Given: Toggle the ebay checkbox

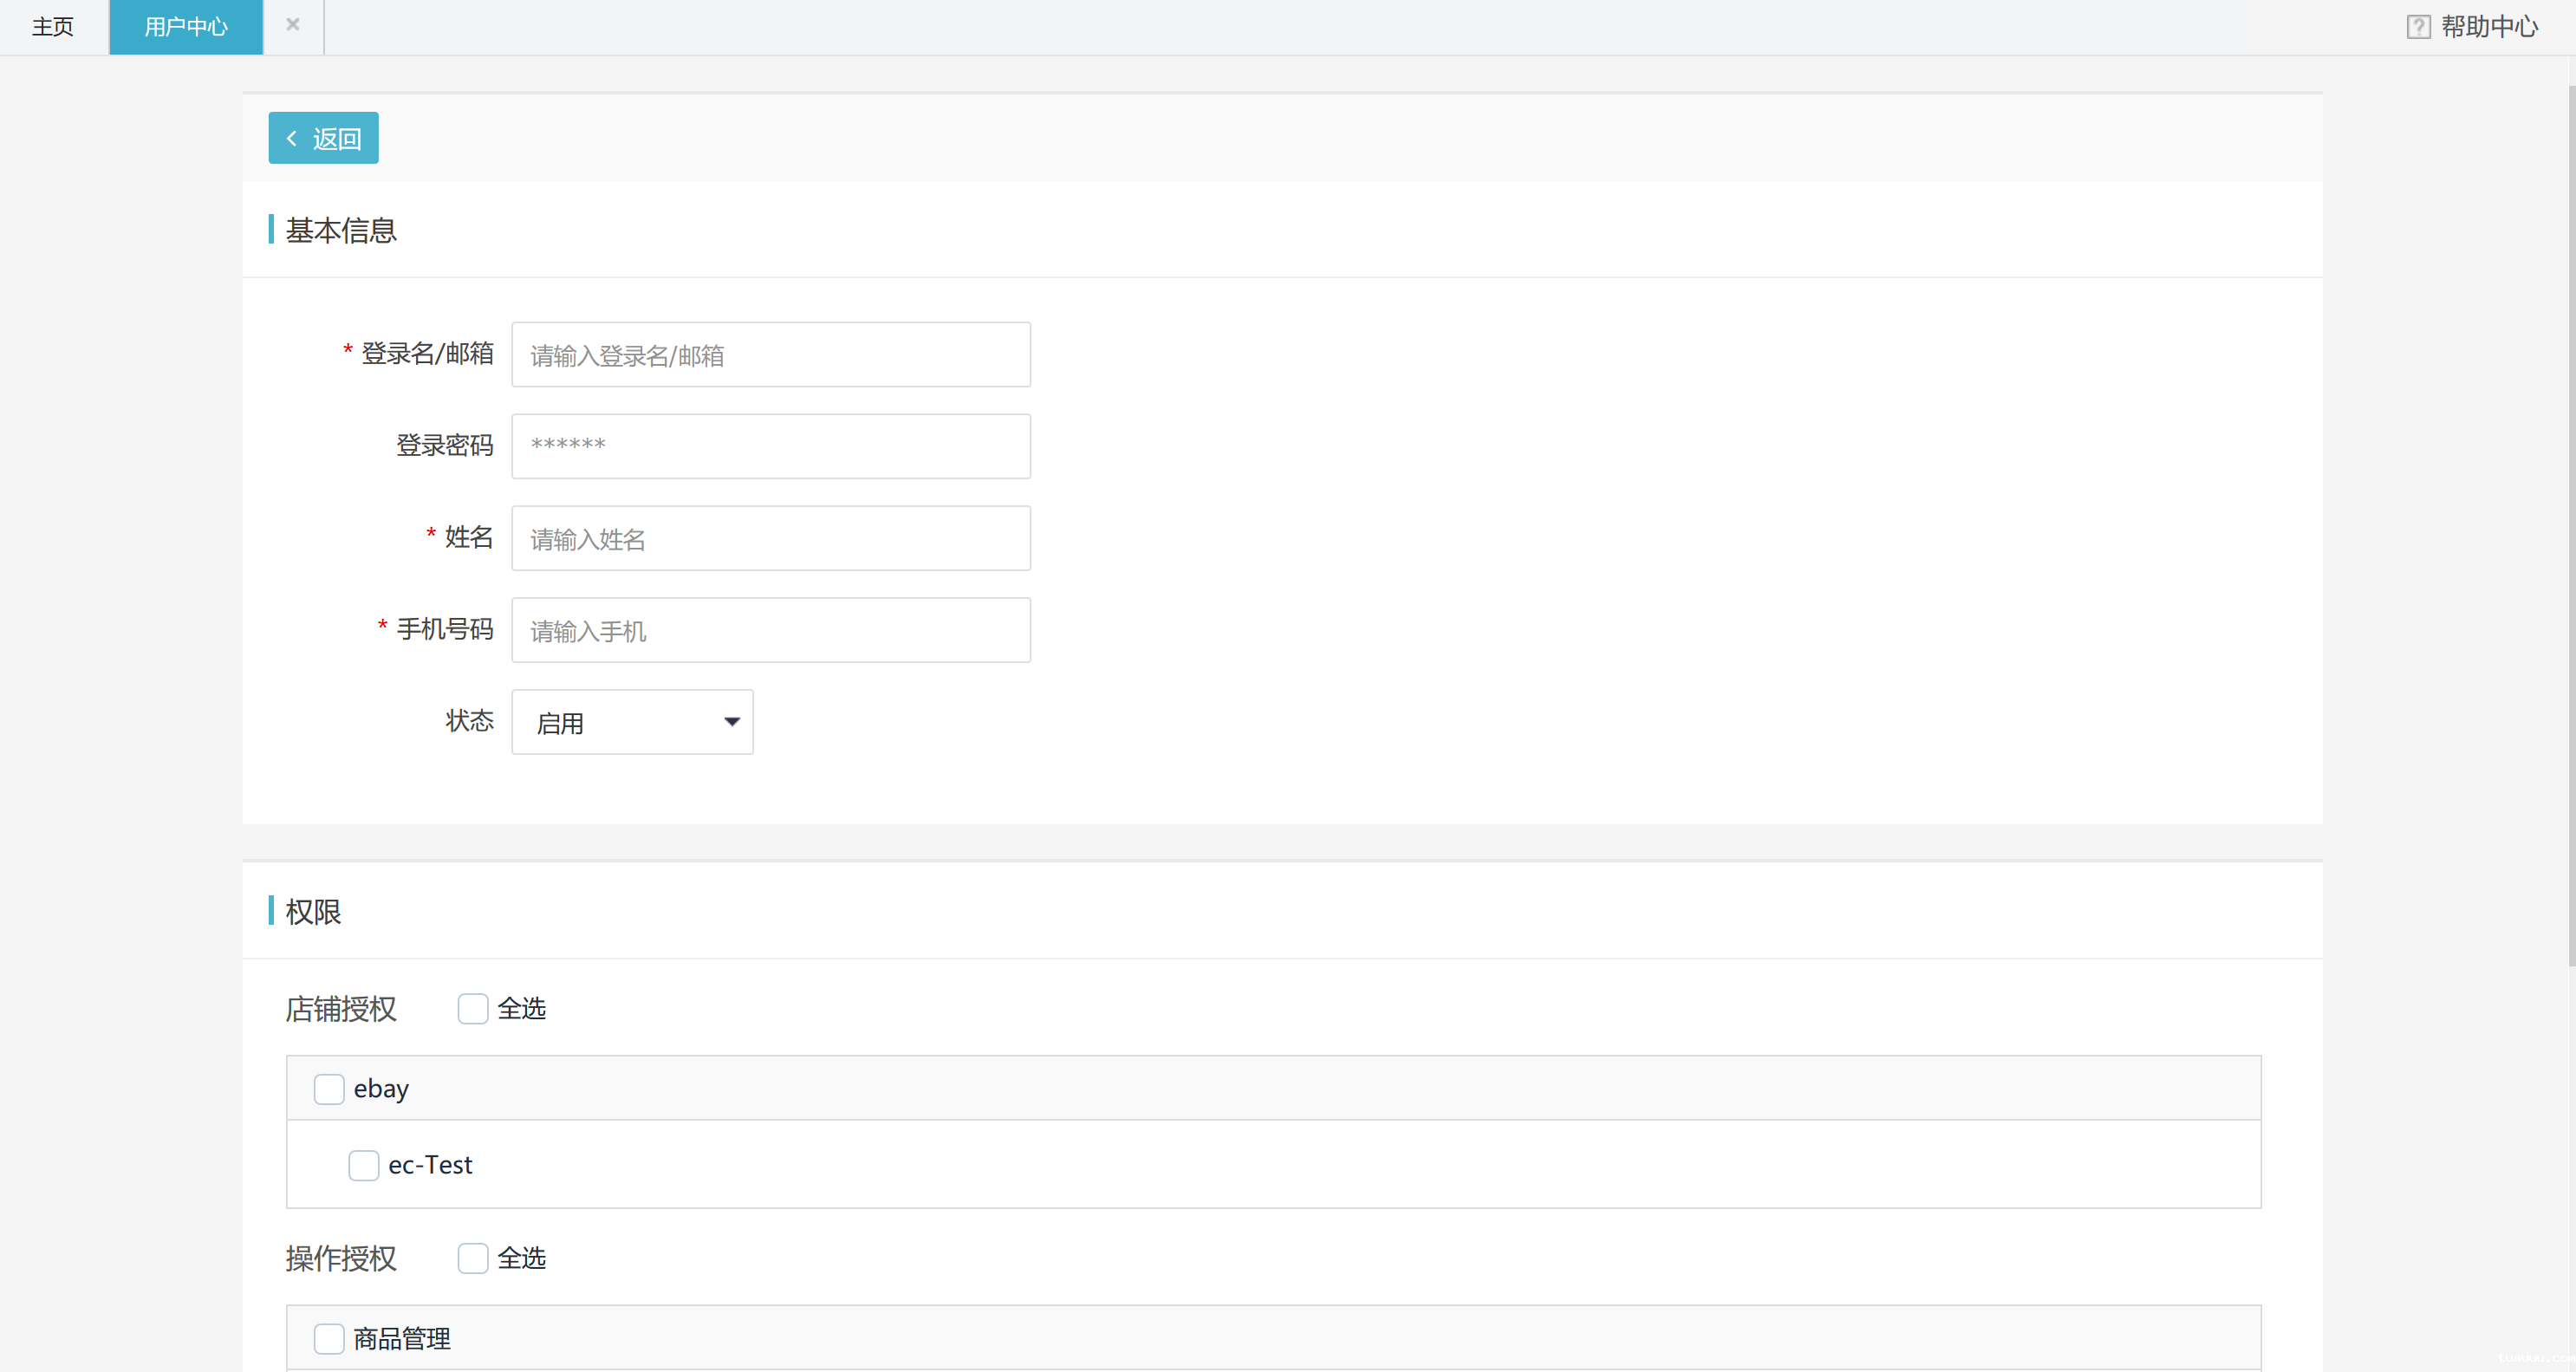Looking at the screenshot, I should (329, 1089).
